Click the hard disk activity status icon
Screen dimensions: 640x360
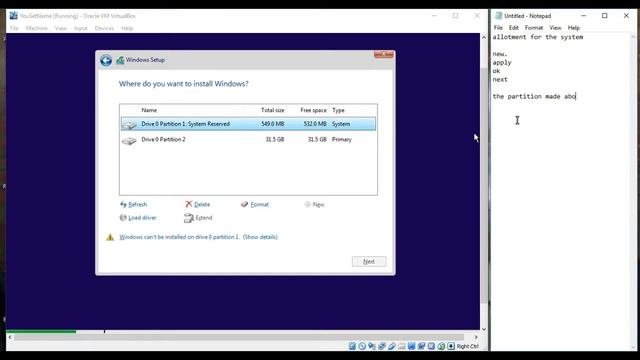352,346
